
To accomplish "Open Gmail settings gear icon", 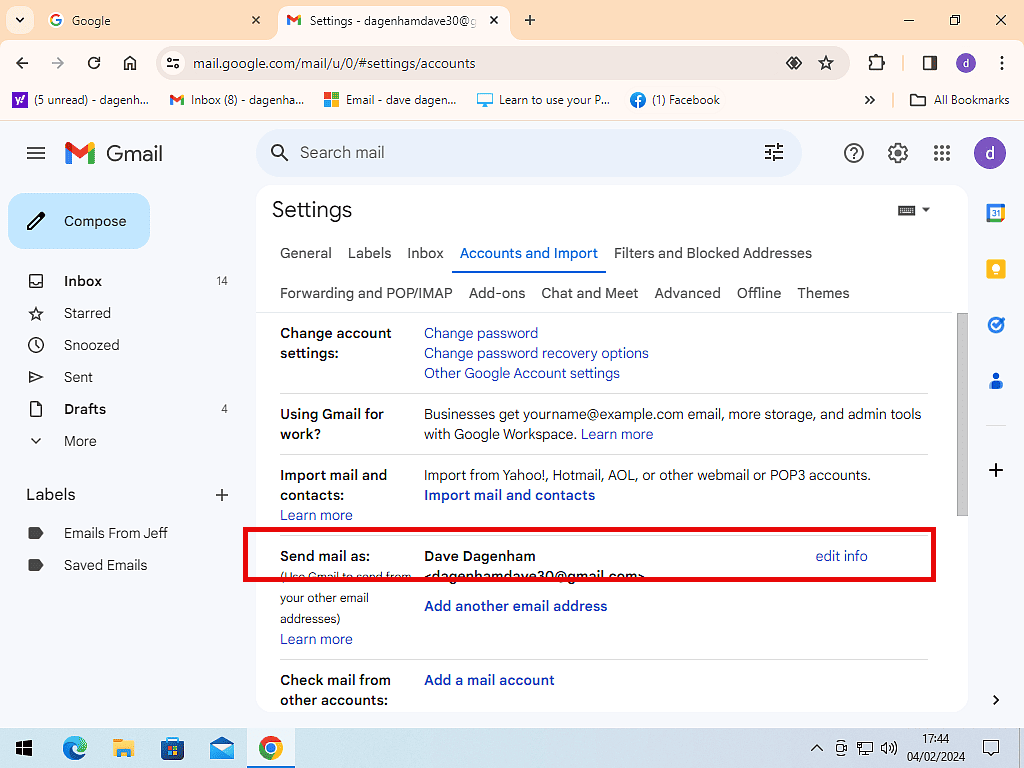I will (897, 153).
